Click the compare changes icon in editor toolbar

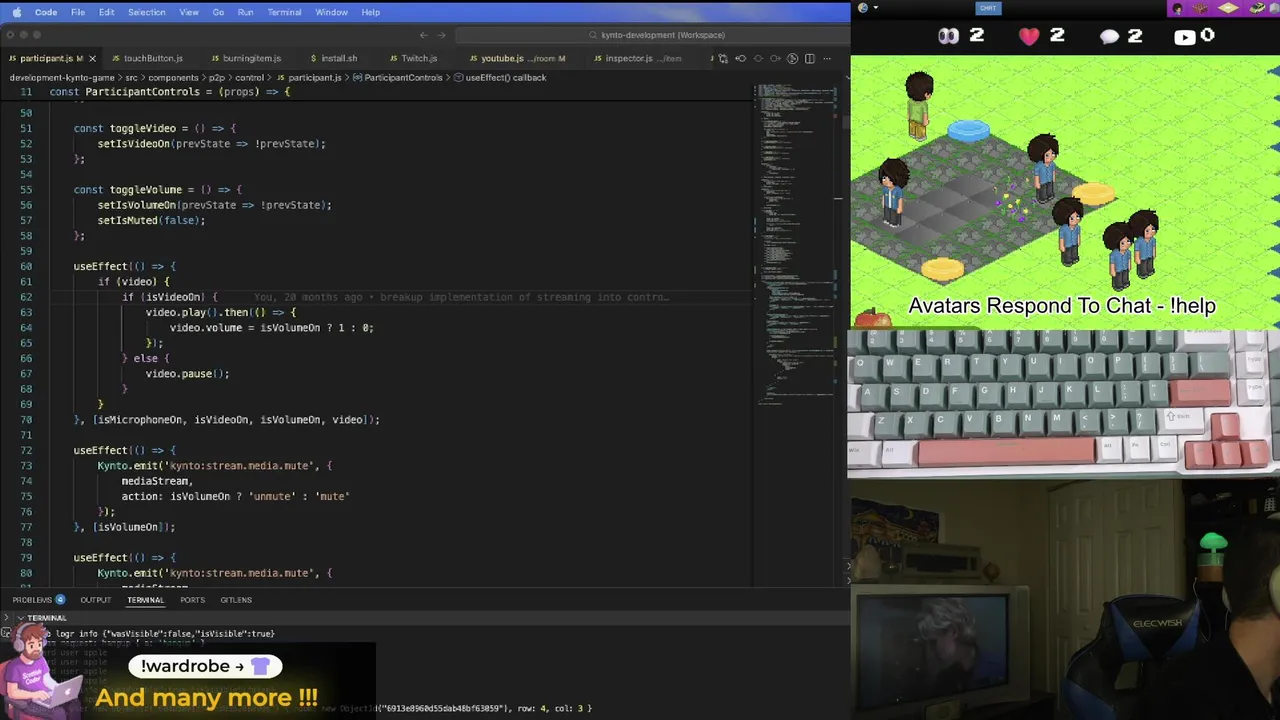click(723, 58)
